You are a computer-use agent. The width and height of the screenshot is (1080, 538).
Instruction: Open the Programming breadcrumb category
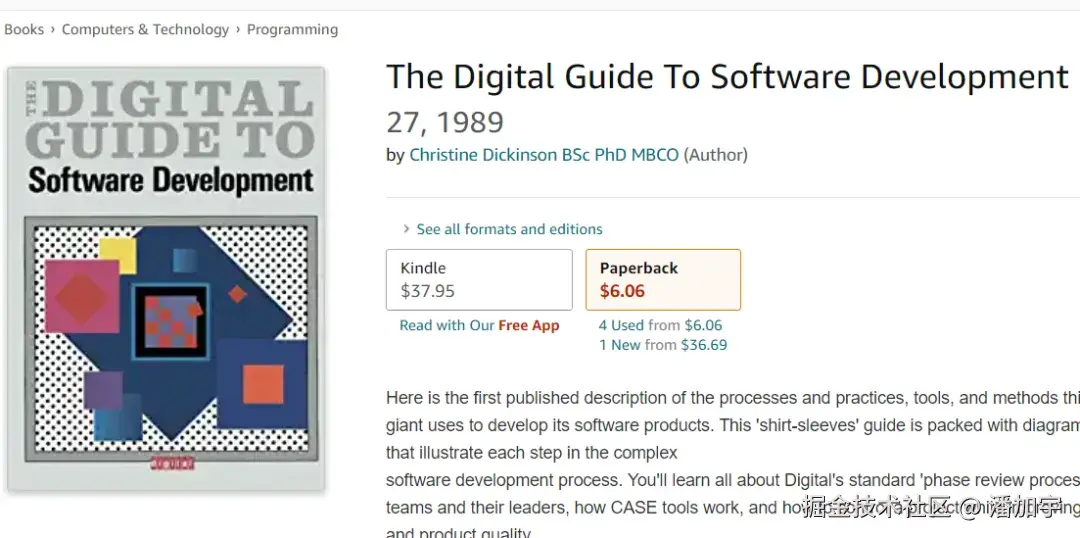pyautogui.click(x=293, y=30)
